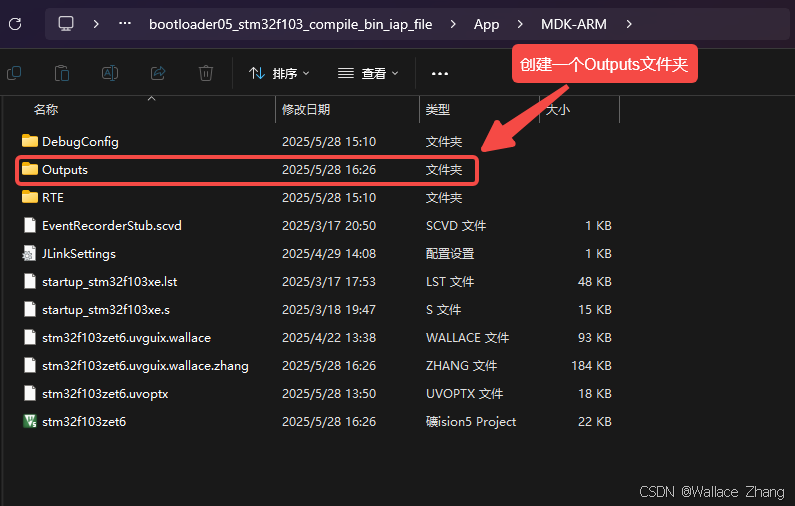Image resolution: width=795 pixels, height=506 pixels.
Task: Open the 排序 sort dropdown
Action: pos(279,74)
